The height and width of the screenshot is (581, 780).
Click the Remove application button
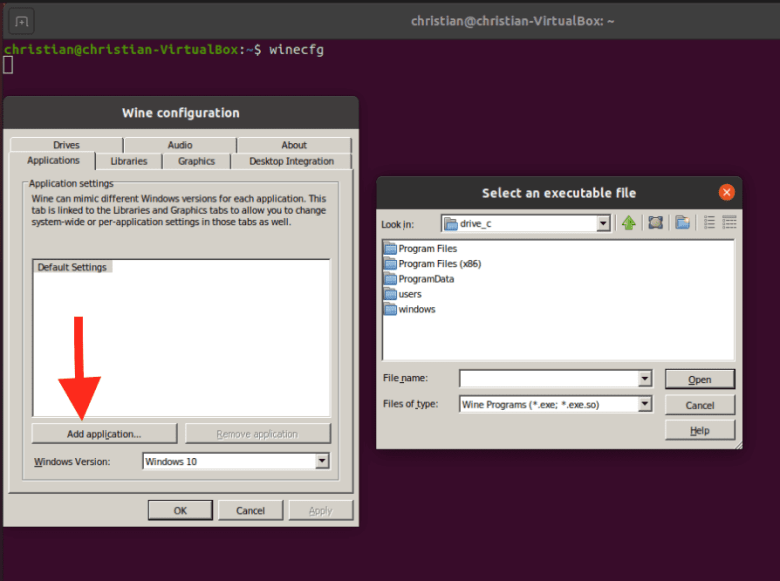pyautogui.click(x=258, y=434)
